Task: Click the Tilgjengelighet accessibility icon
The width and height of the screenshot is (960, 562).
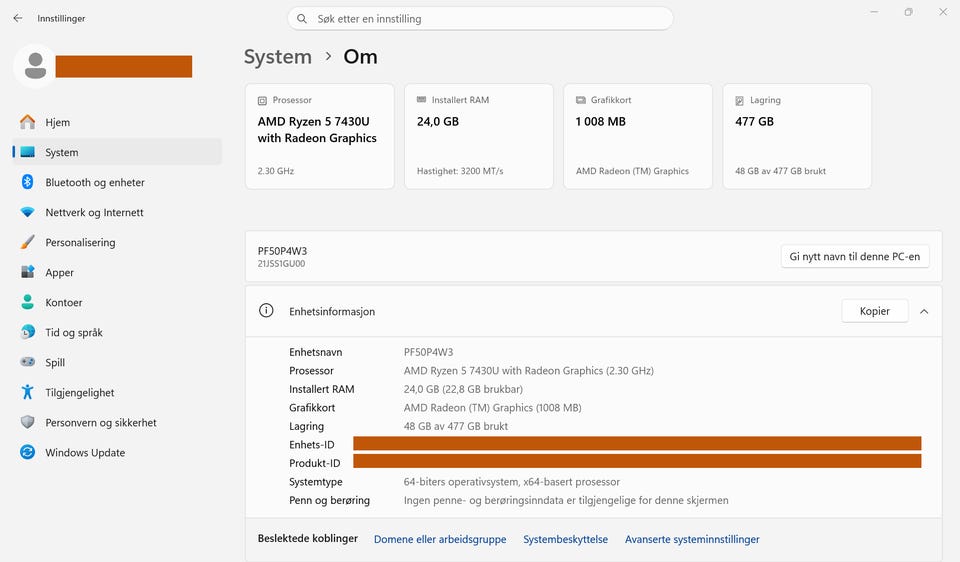Action: click(28, 392)
